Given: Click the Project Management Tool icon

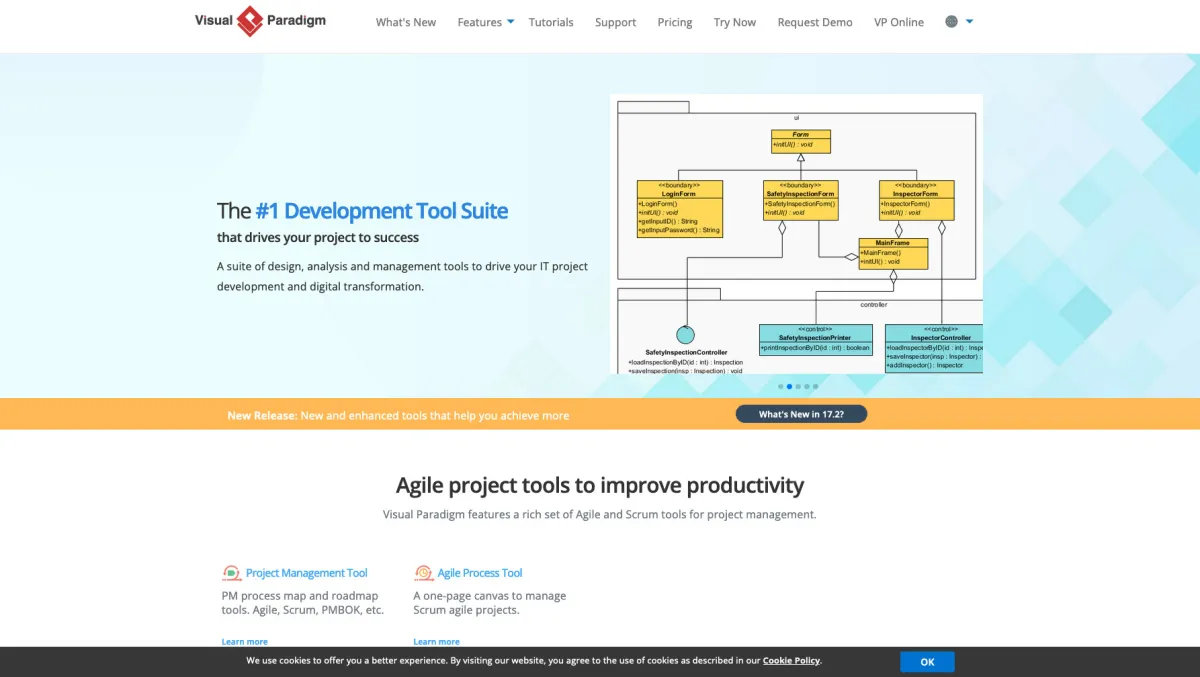Looking at the screenshot, I should pyautogui.click(x=232, y=573).
